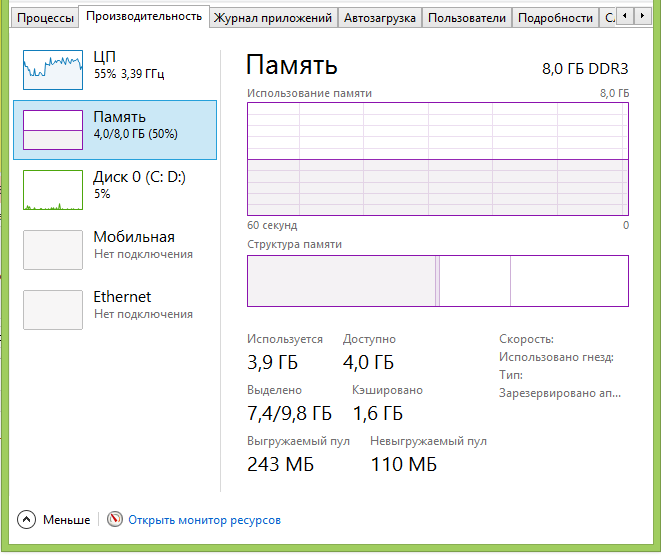
Task: Switch to the Пользователи tab
Action: (467, 18)
